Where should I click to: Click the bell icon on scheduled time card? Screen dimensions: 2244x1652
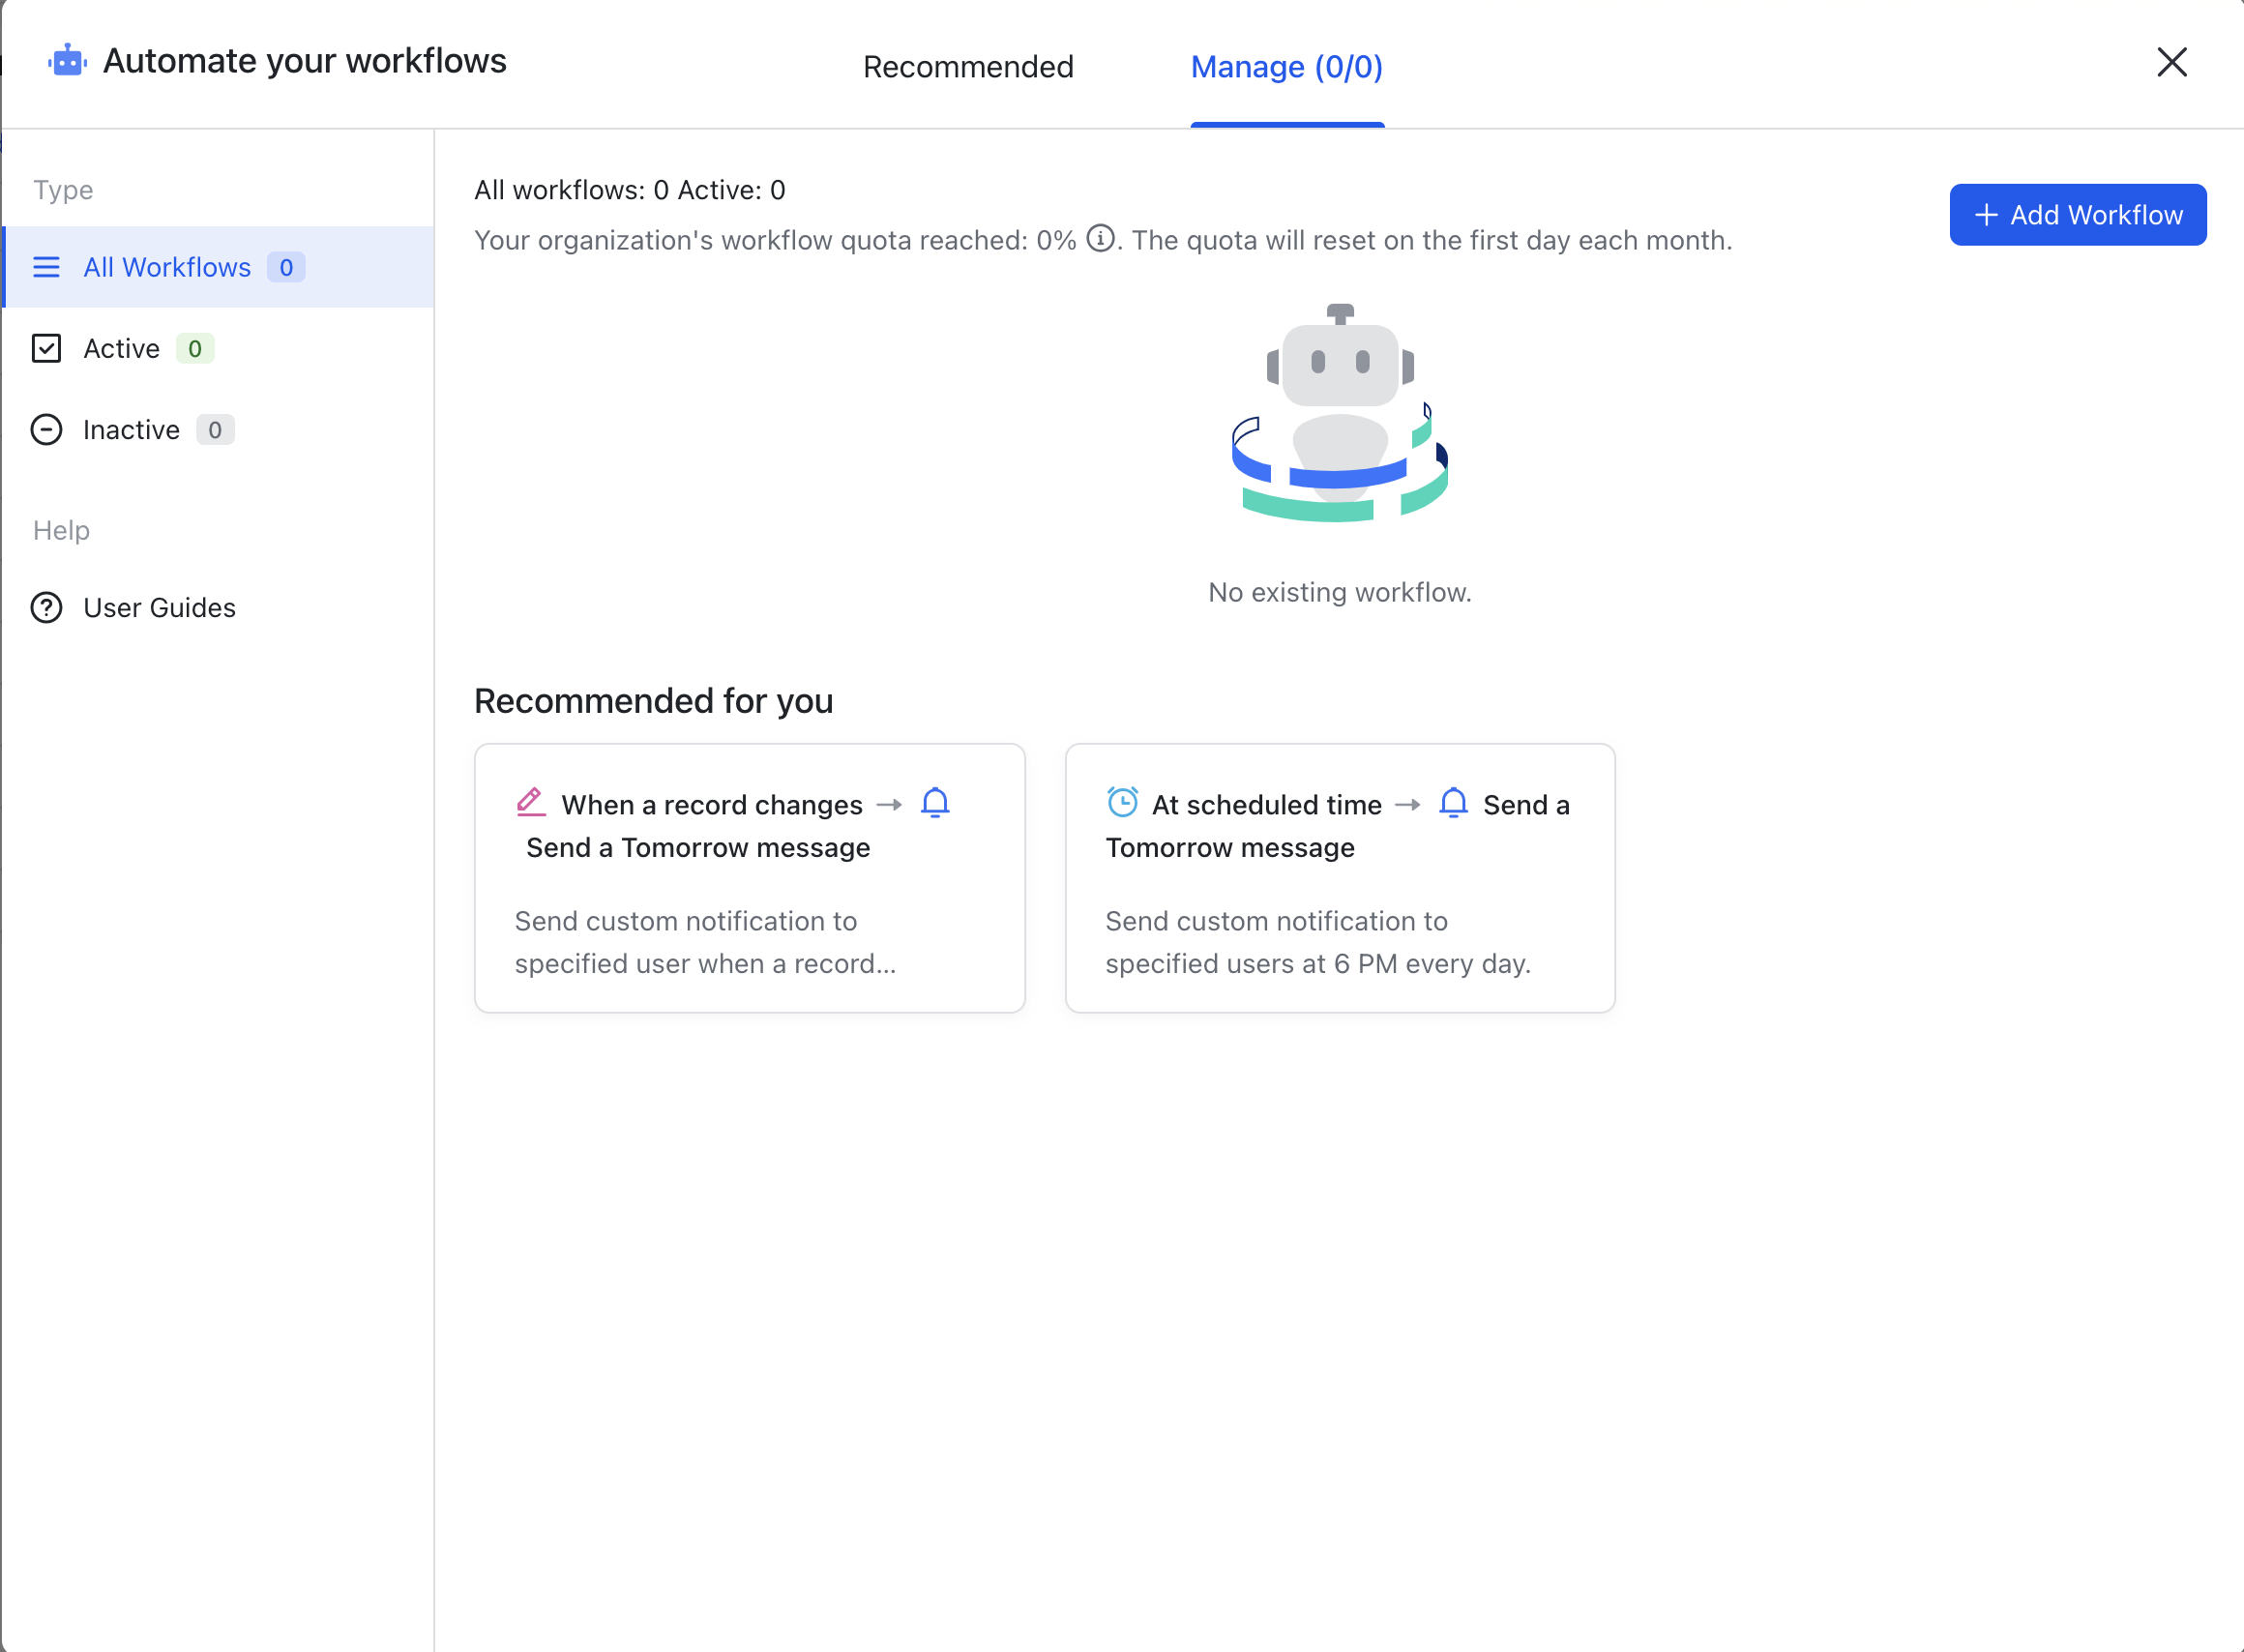1453,803
